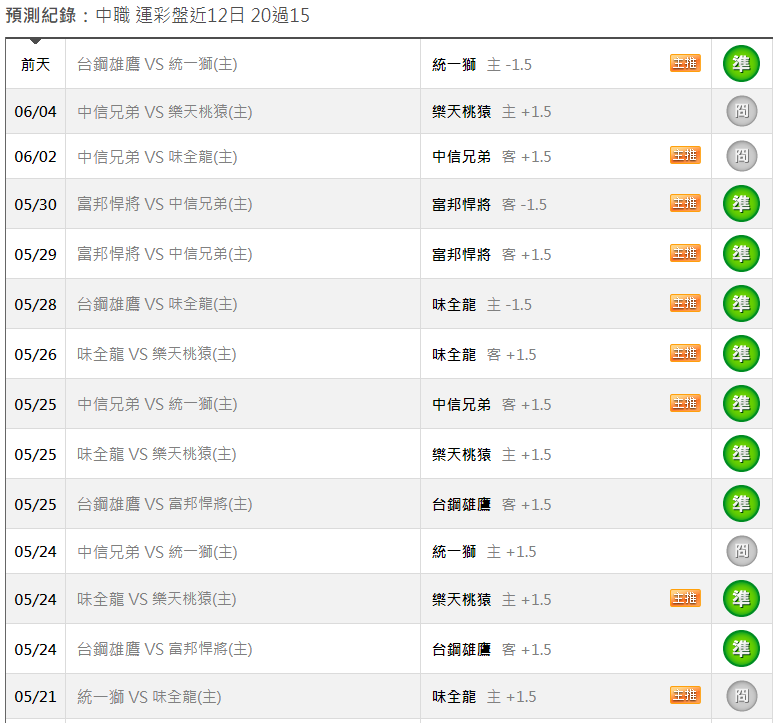Click 囧 icon for 05/24 中信兄弟 VS 統一獅

742,551
